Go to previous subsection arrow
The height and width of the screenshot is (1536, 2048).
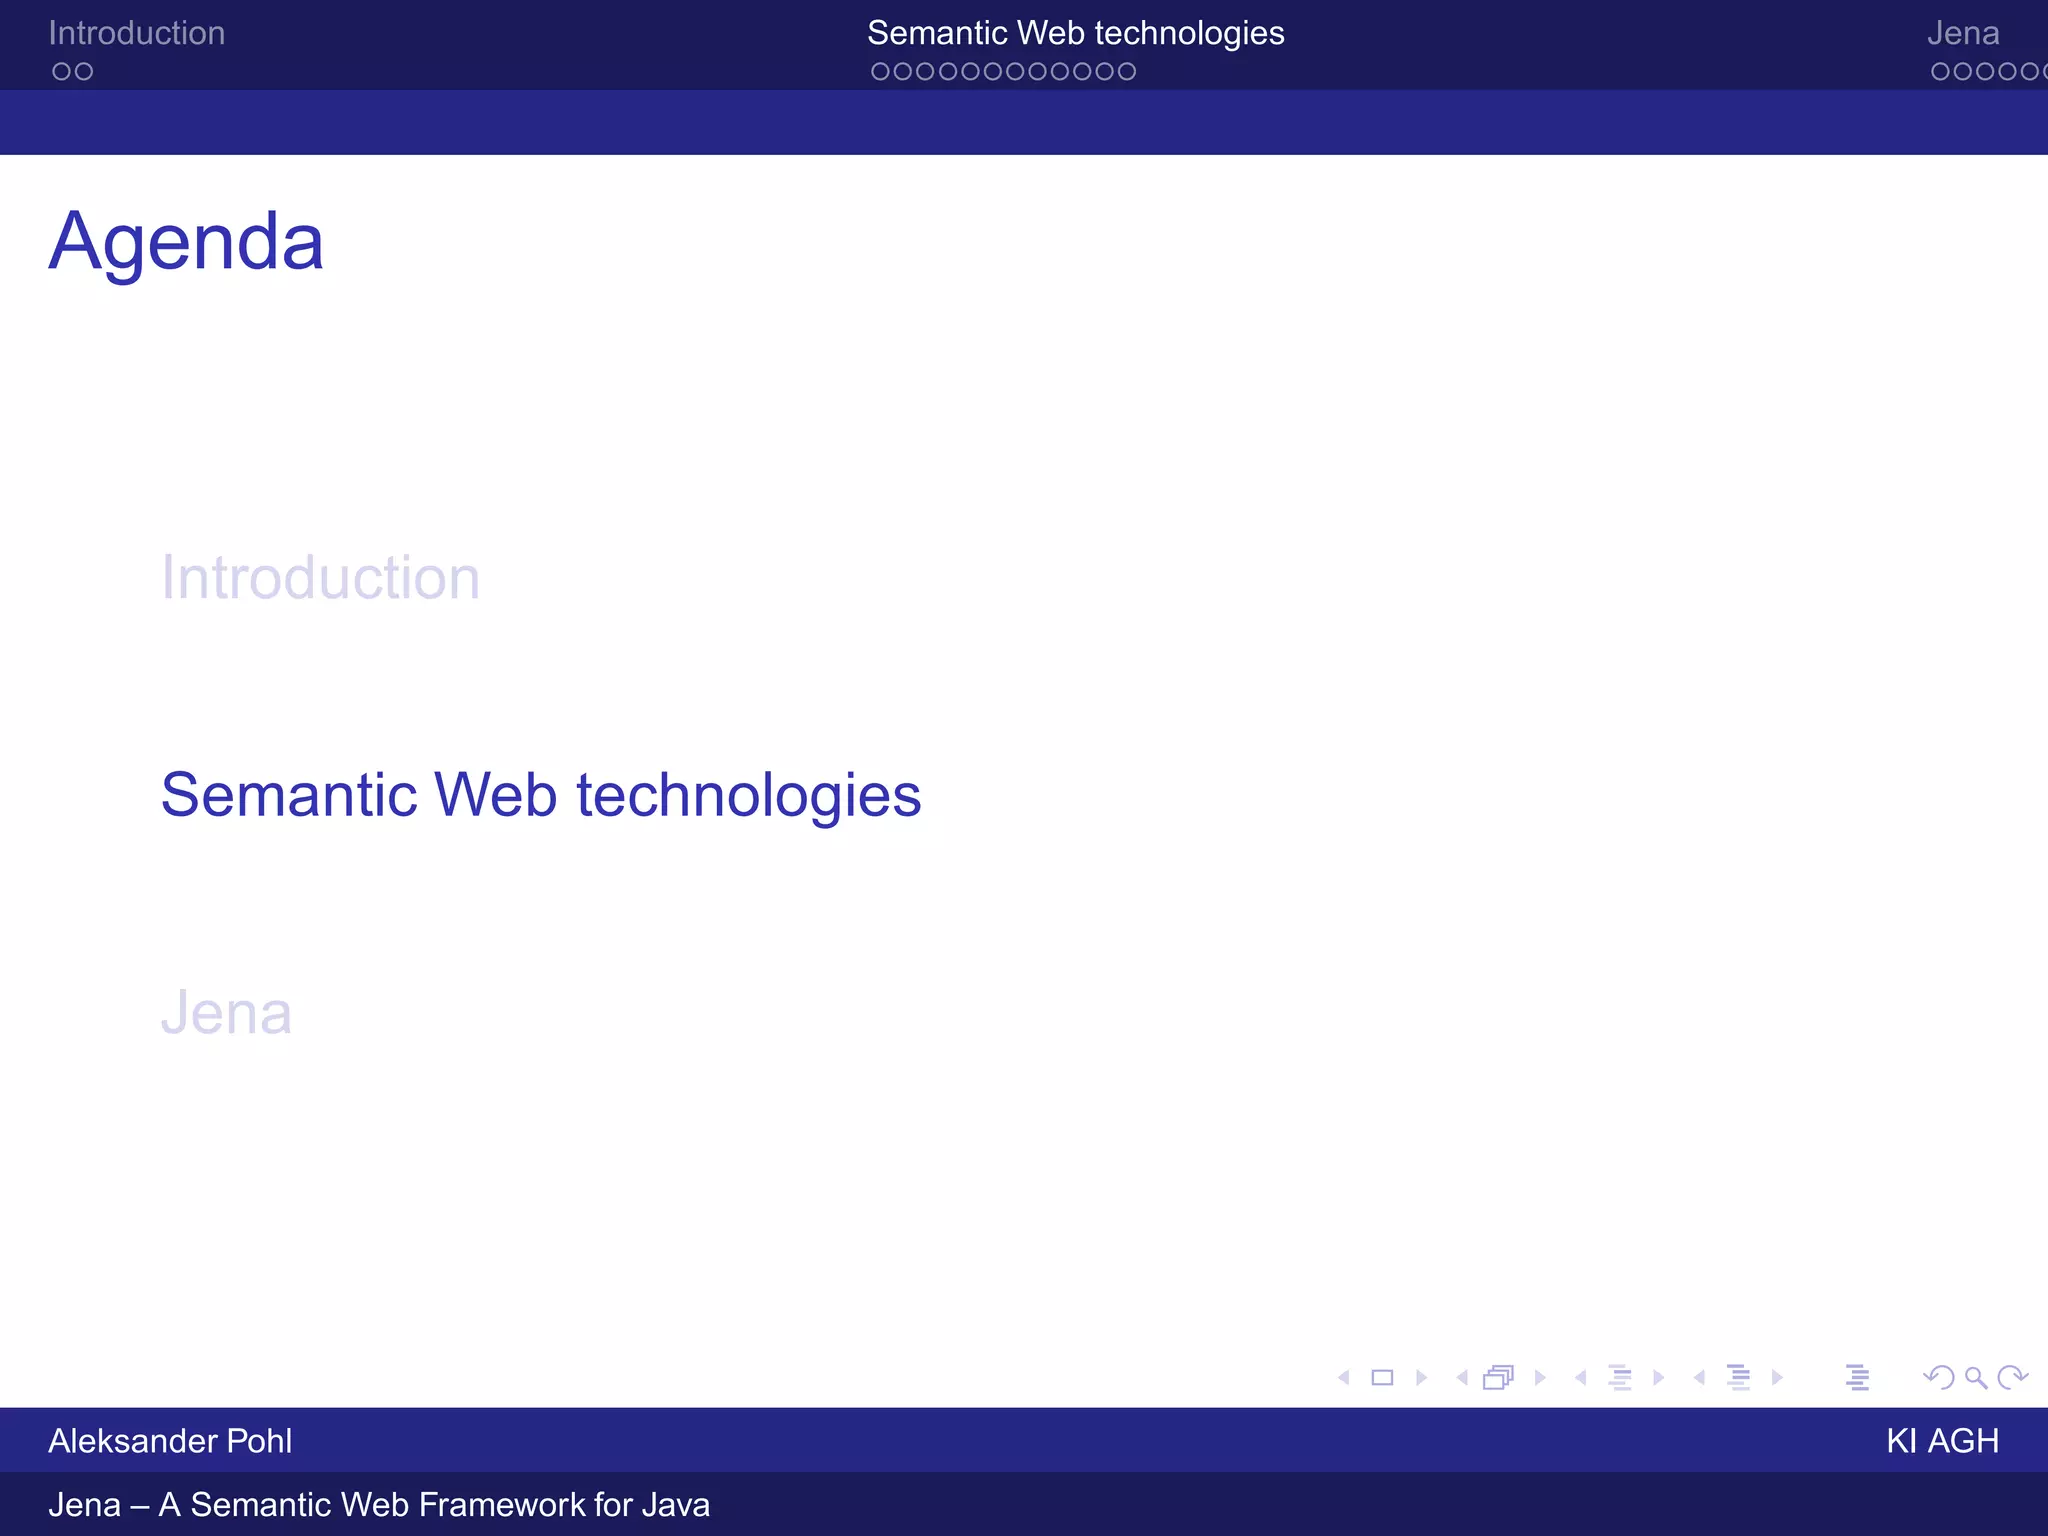(x=1581, y=1378)
